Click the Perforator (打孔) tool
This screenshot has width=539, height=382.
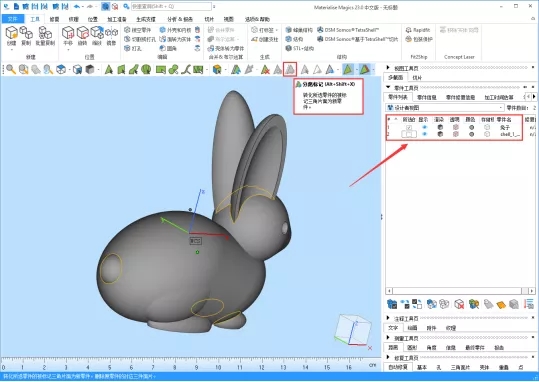pyautogui.click(x=133, y=48)
